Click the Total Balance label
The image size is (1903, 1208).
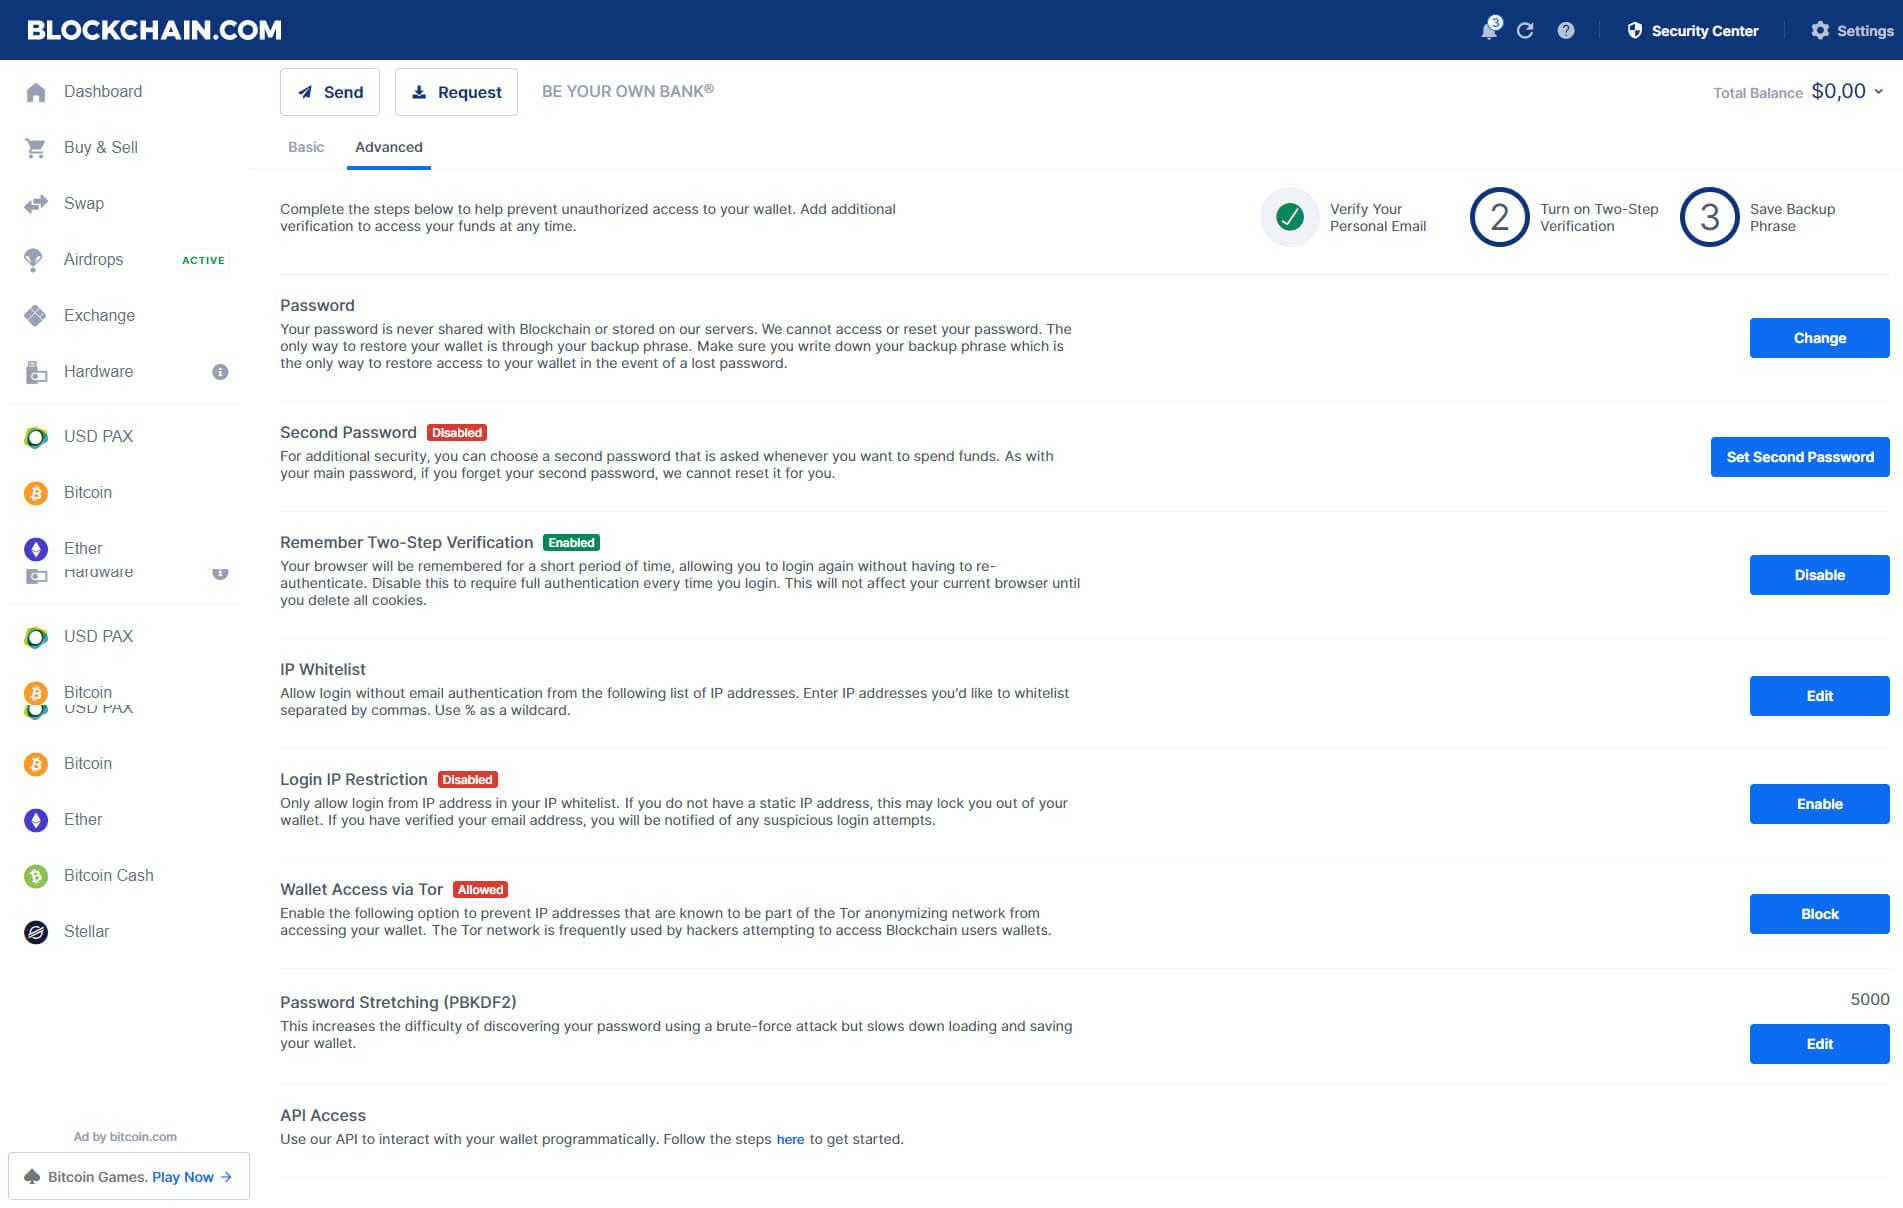pos(1758,93)
